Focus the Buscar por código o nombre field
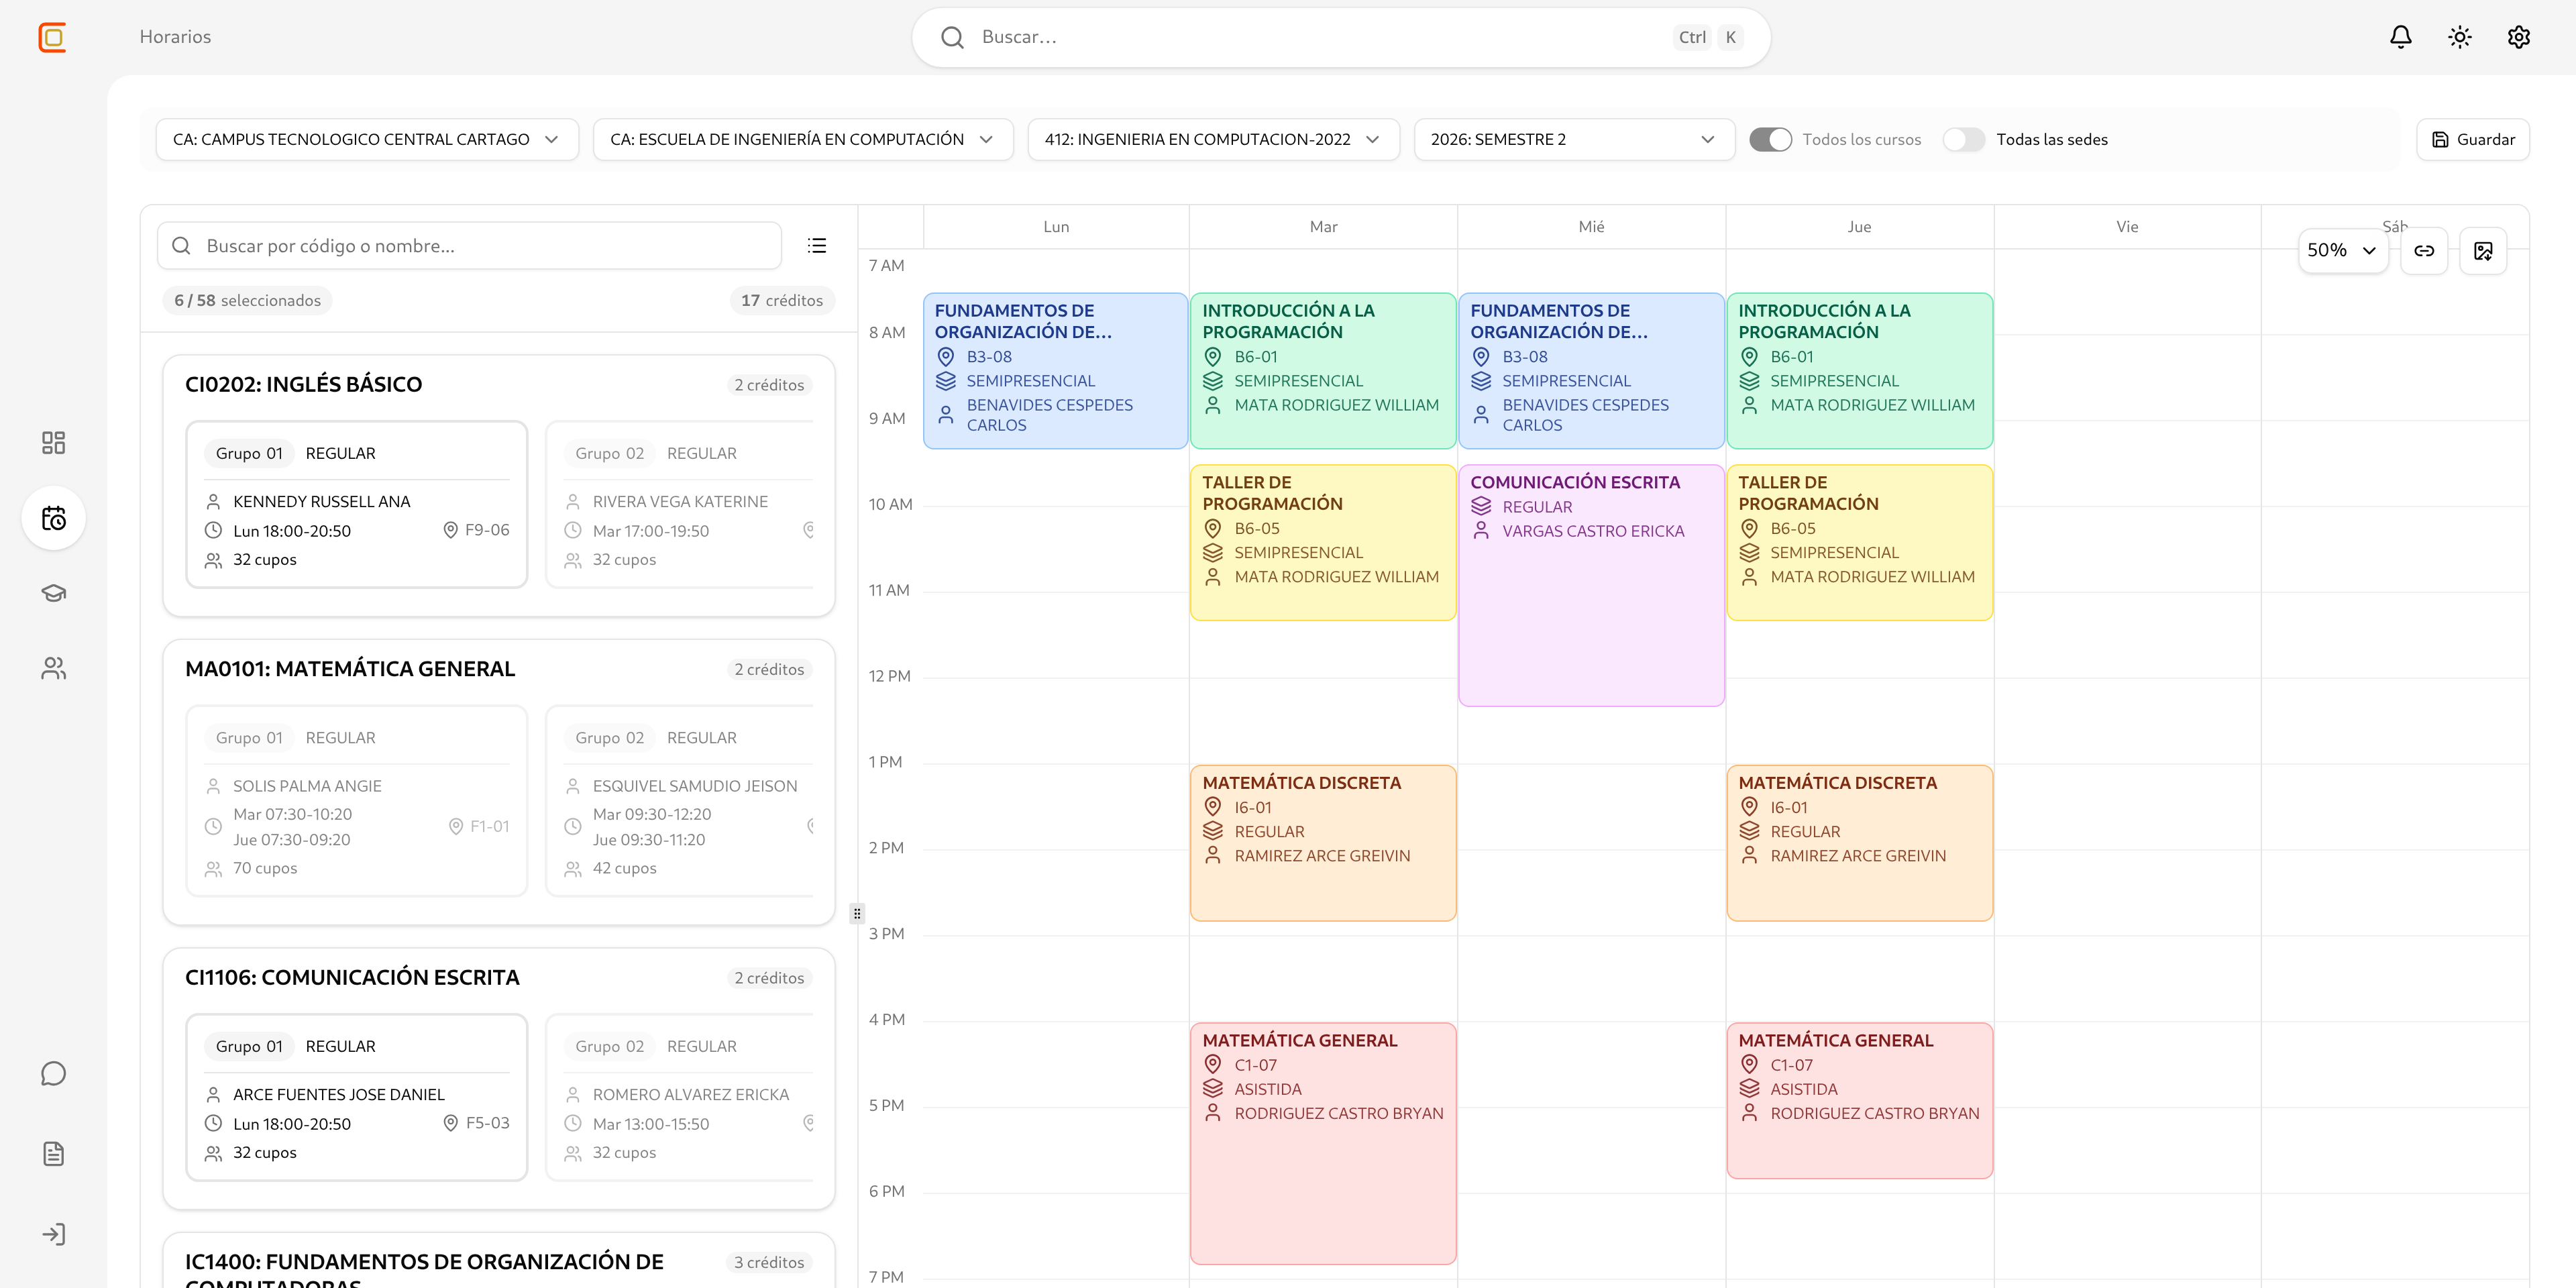This screenshot has width=2576, height=1288. (469, 246)
